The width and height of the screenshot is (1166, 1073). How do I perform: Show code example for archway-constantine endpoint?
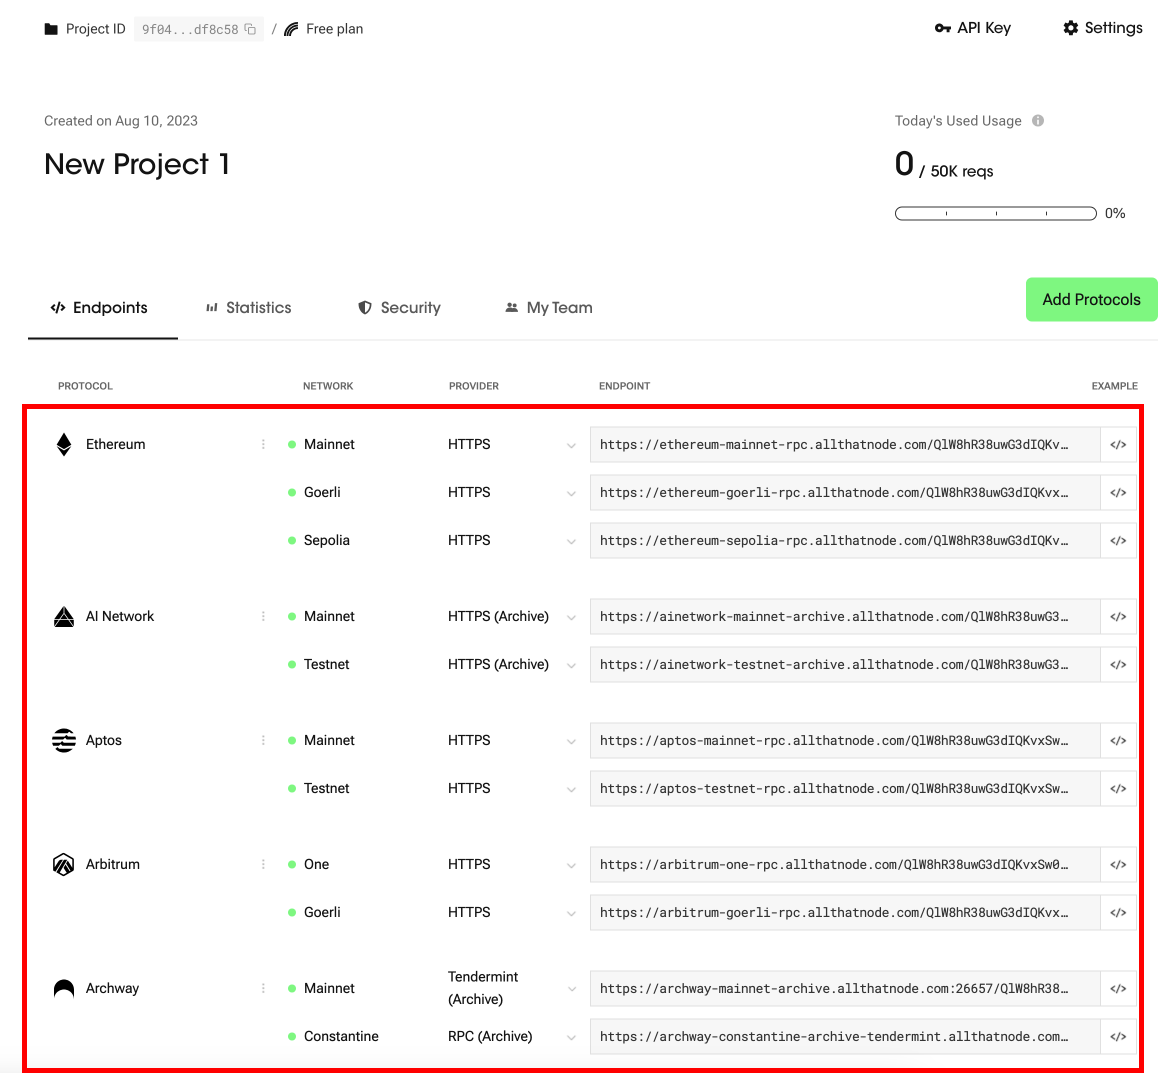(1118, 1037)
